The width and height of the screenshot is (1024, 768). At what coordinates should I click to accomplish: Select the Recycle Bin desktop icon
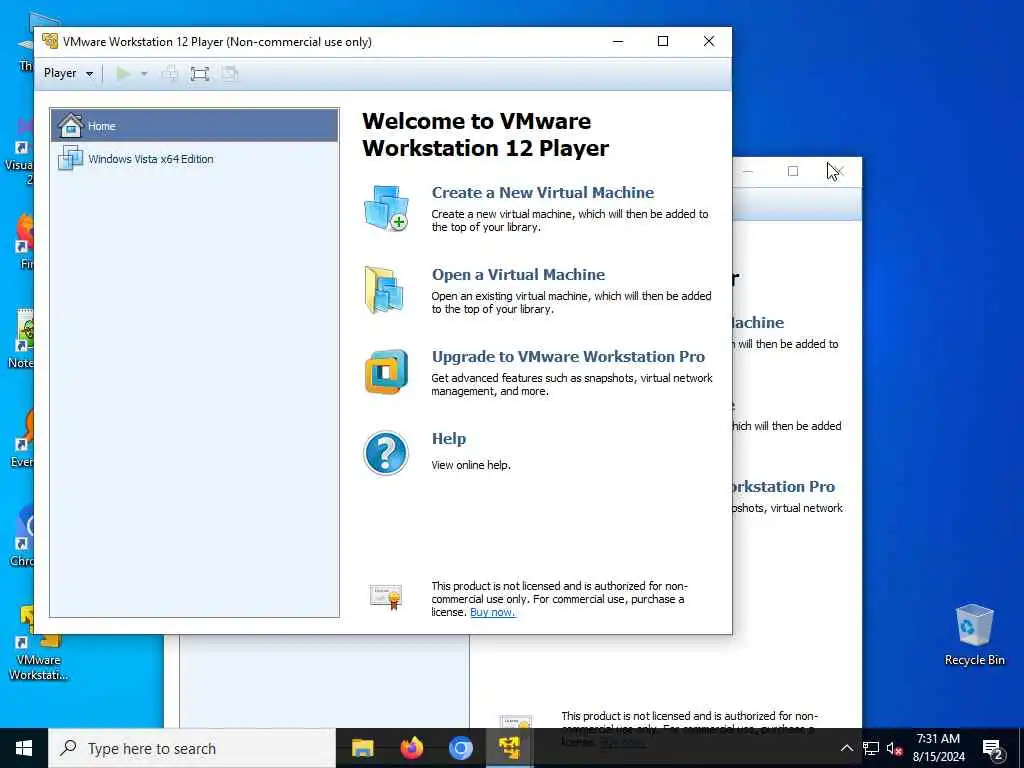[x=974, y=635]
